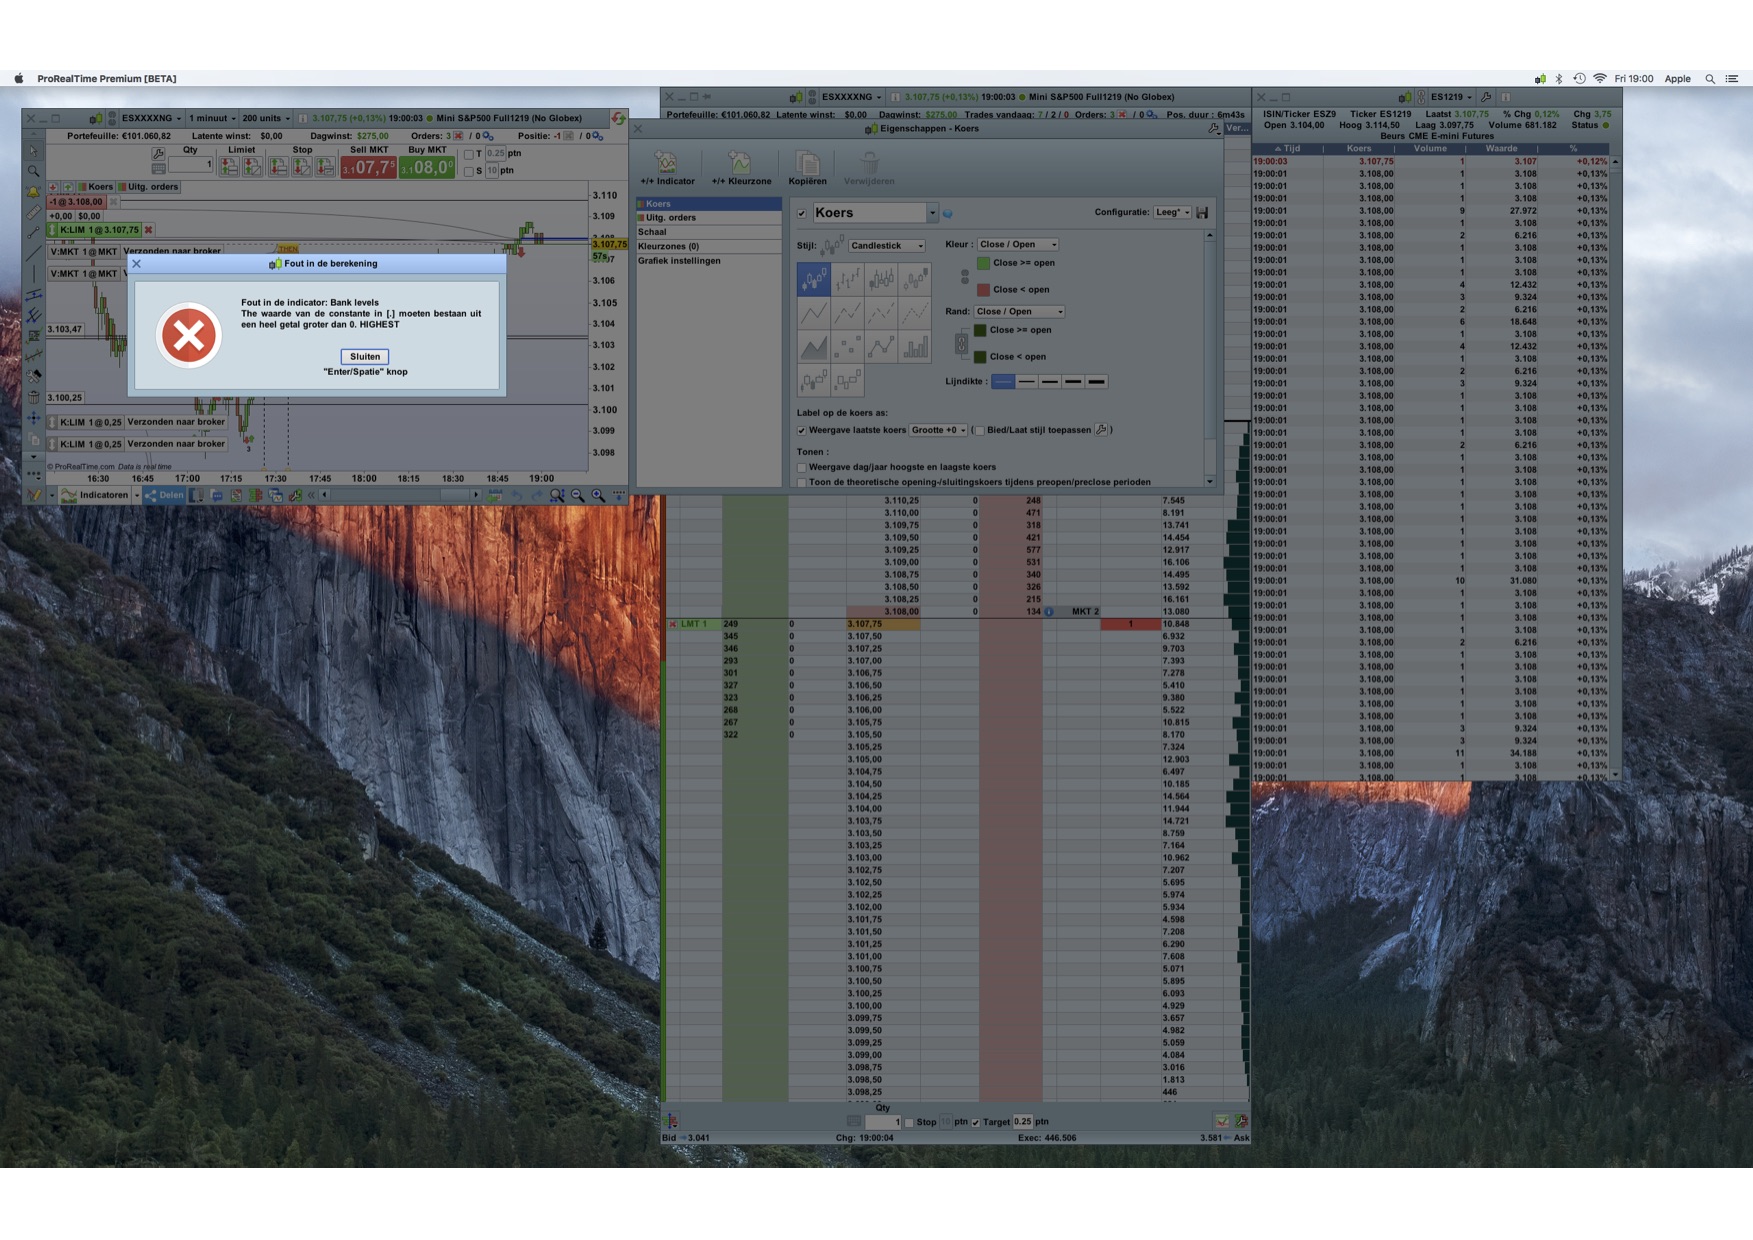Click the Buy MKT price button

tap(427, 167)
